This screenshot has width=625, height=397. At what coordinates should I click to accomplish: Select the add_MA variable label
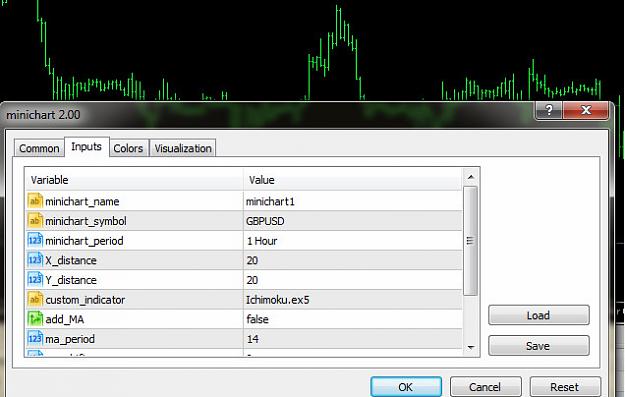[x=65, y=319]
